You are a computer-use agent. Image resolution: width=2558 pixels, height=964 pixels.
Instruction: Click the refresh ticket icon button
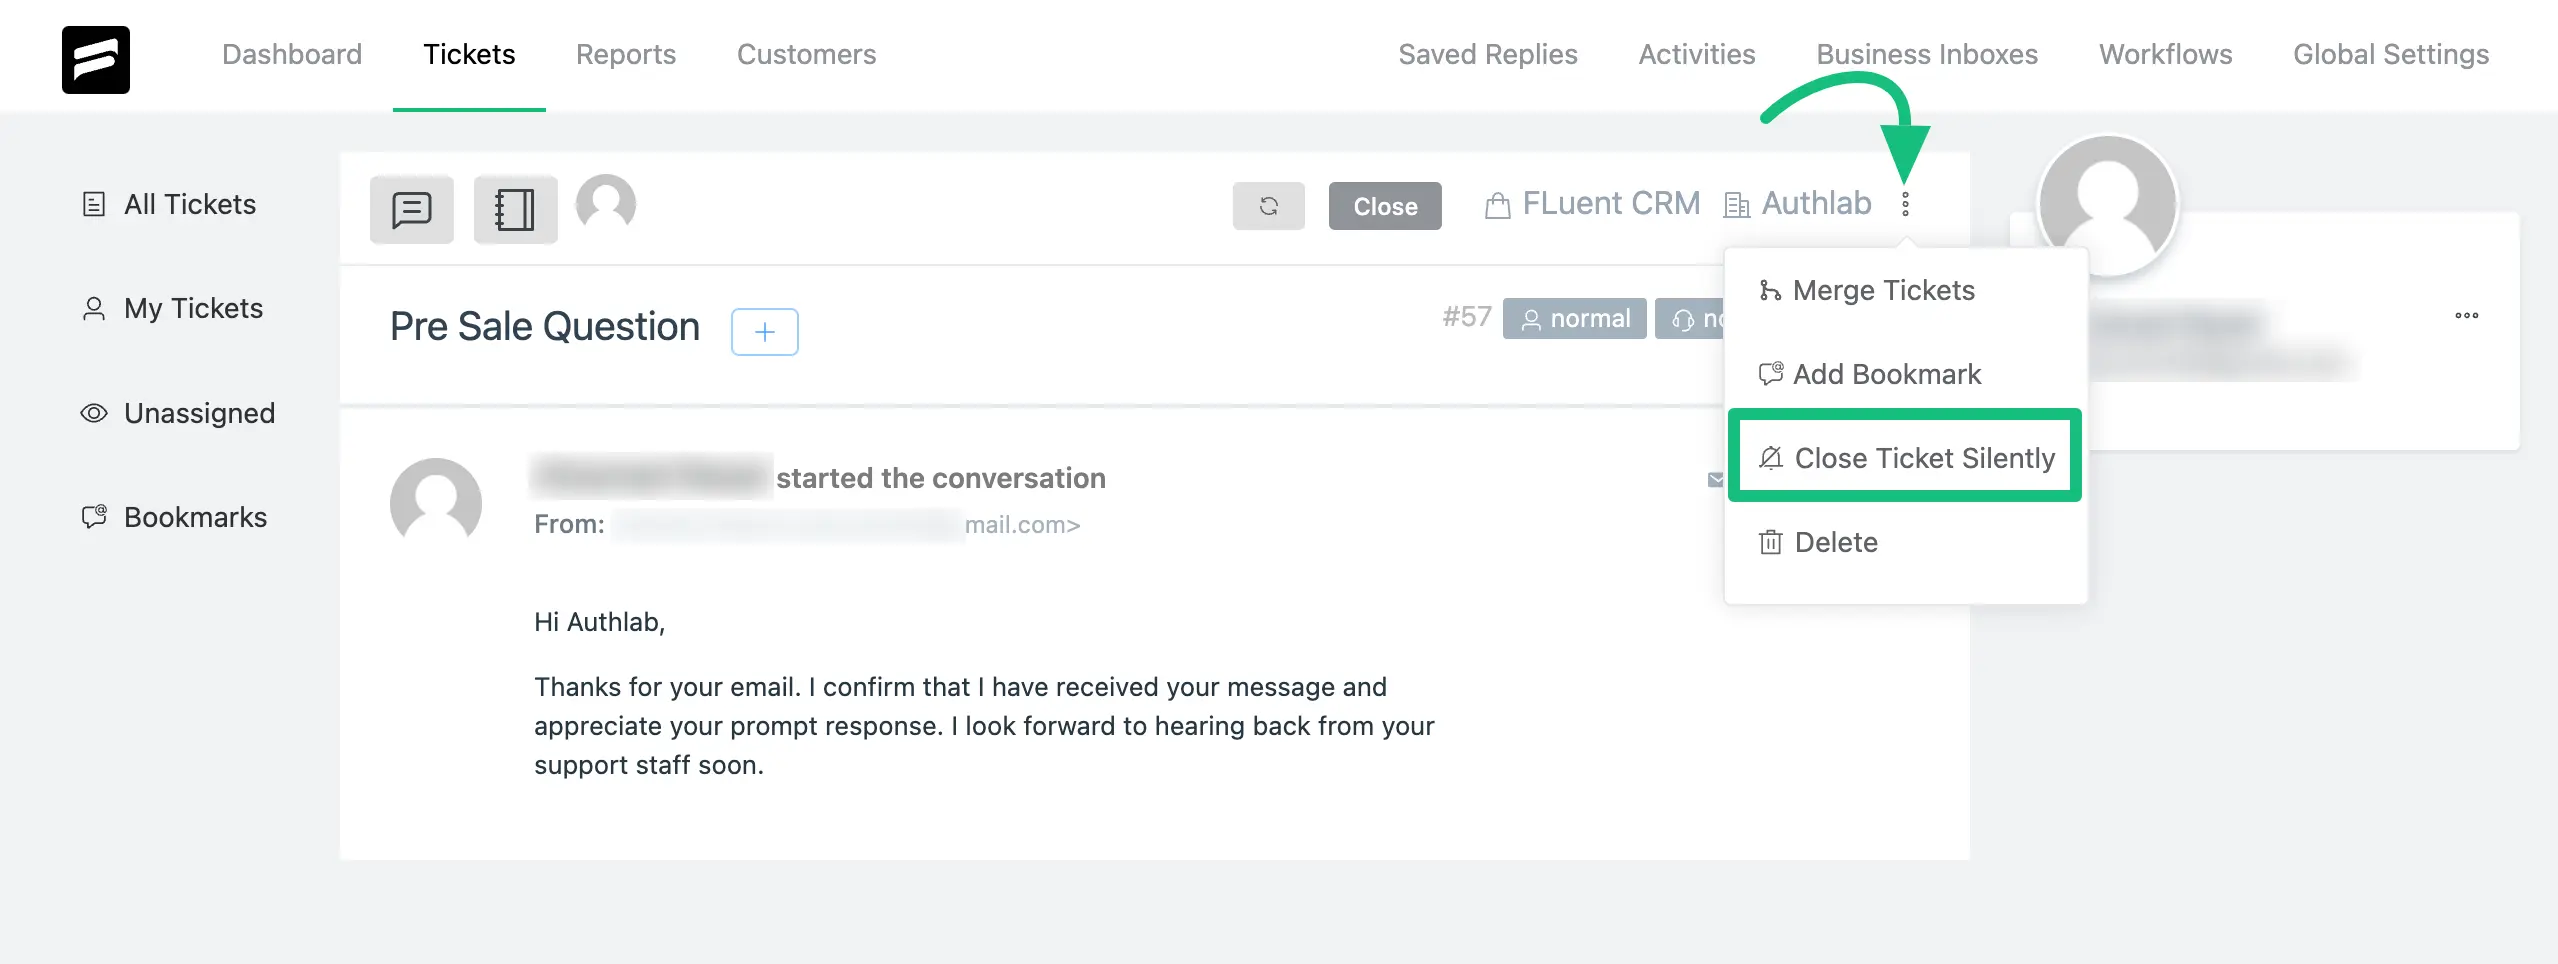1268,206
